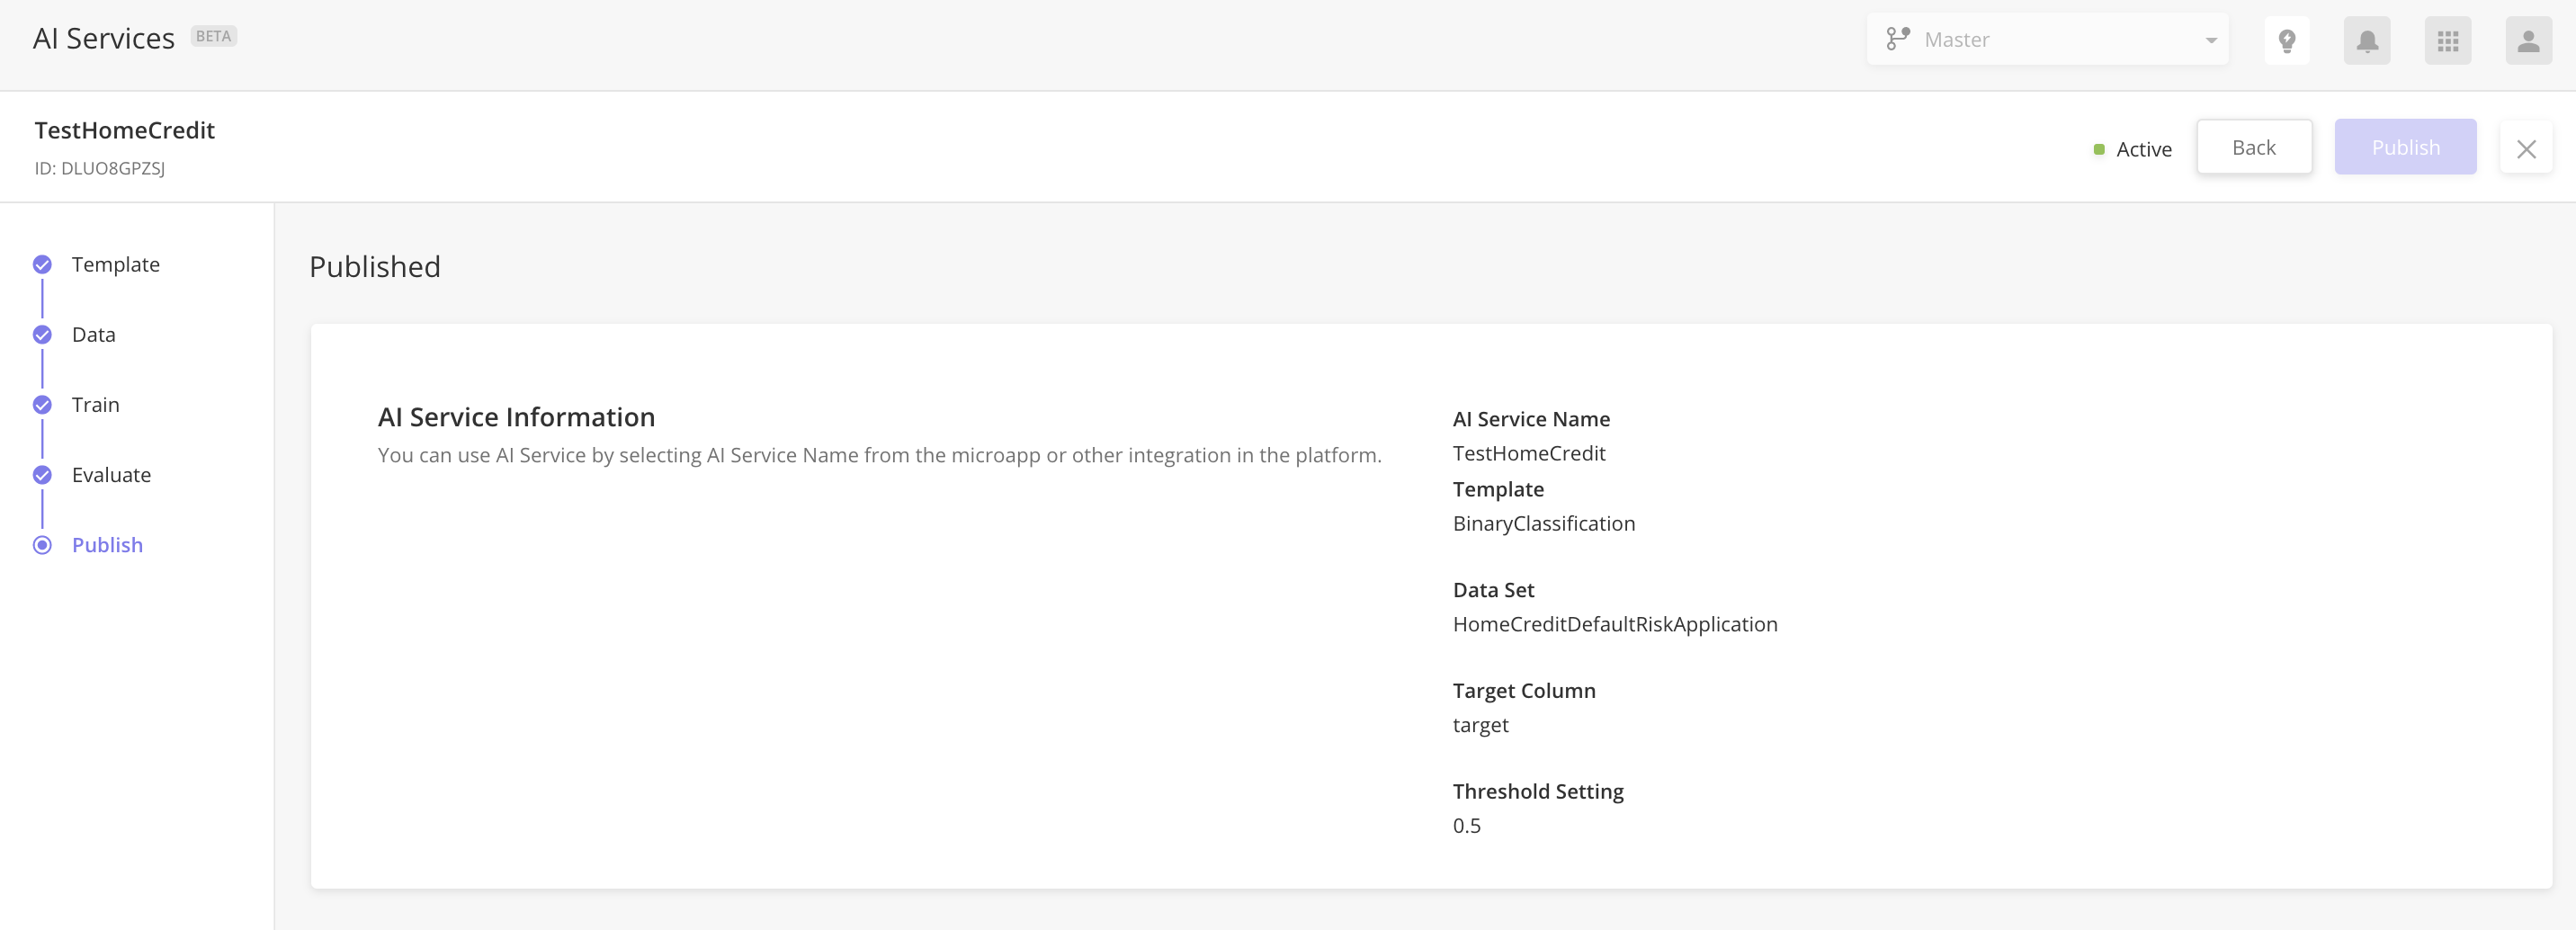Open the notifications bell

2367,41
